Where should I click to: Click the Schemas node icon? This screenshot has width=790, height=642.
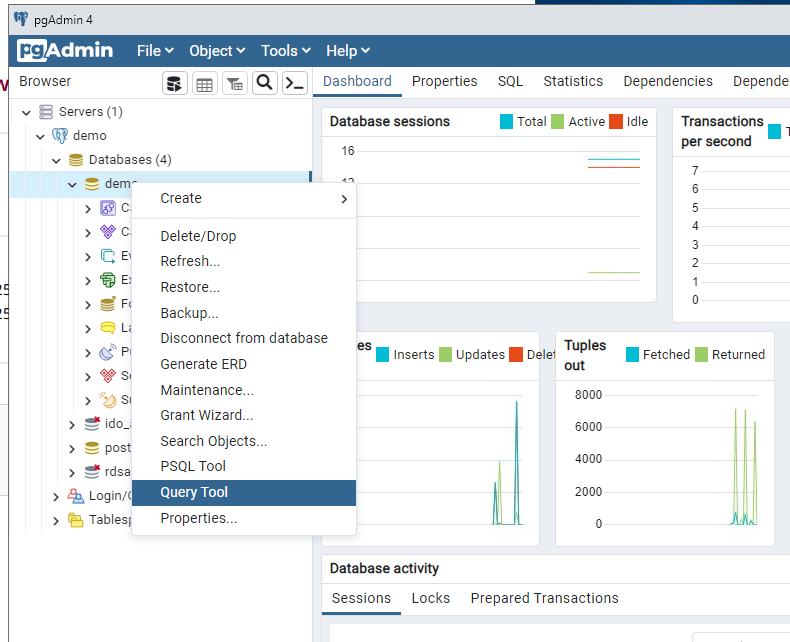[108, 376]
